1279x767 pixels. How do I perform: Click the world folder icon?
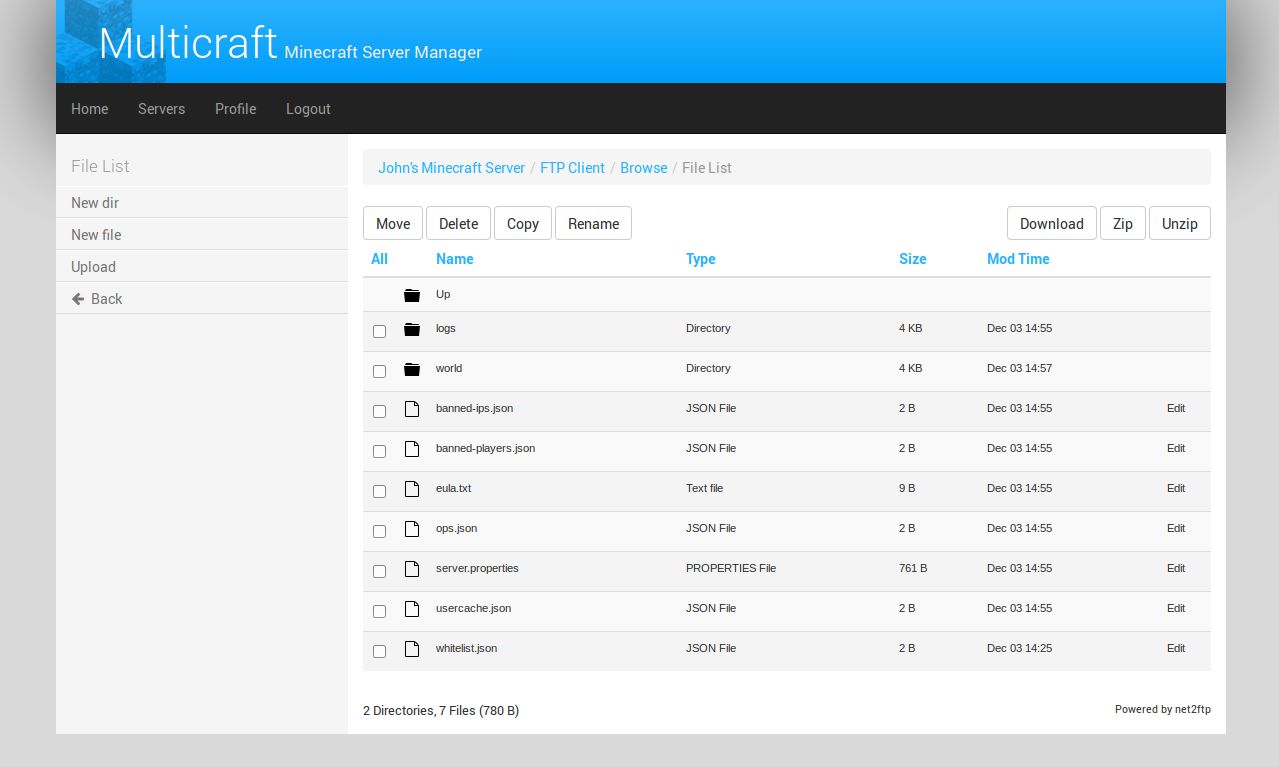pos(412,369)
